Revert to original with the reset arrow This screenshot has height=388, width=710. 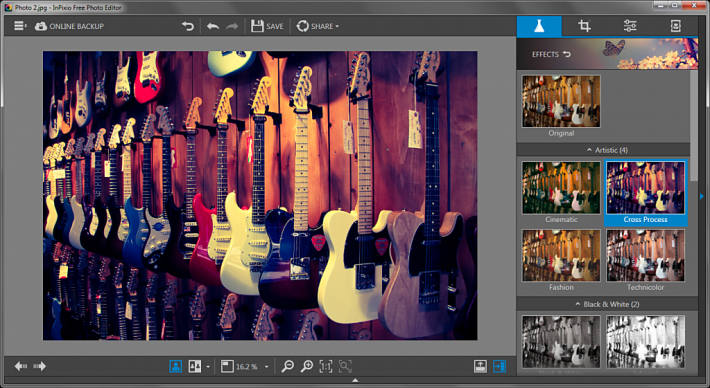pyautogui.click(x=187, y=26)
